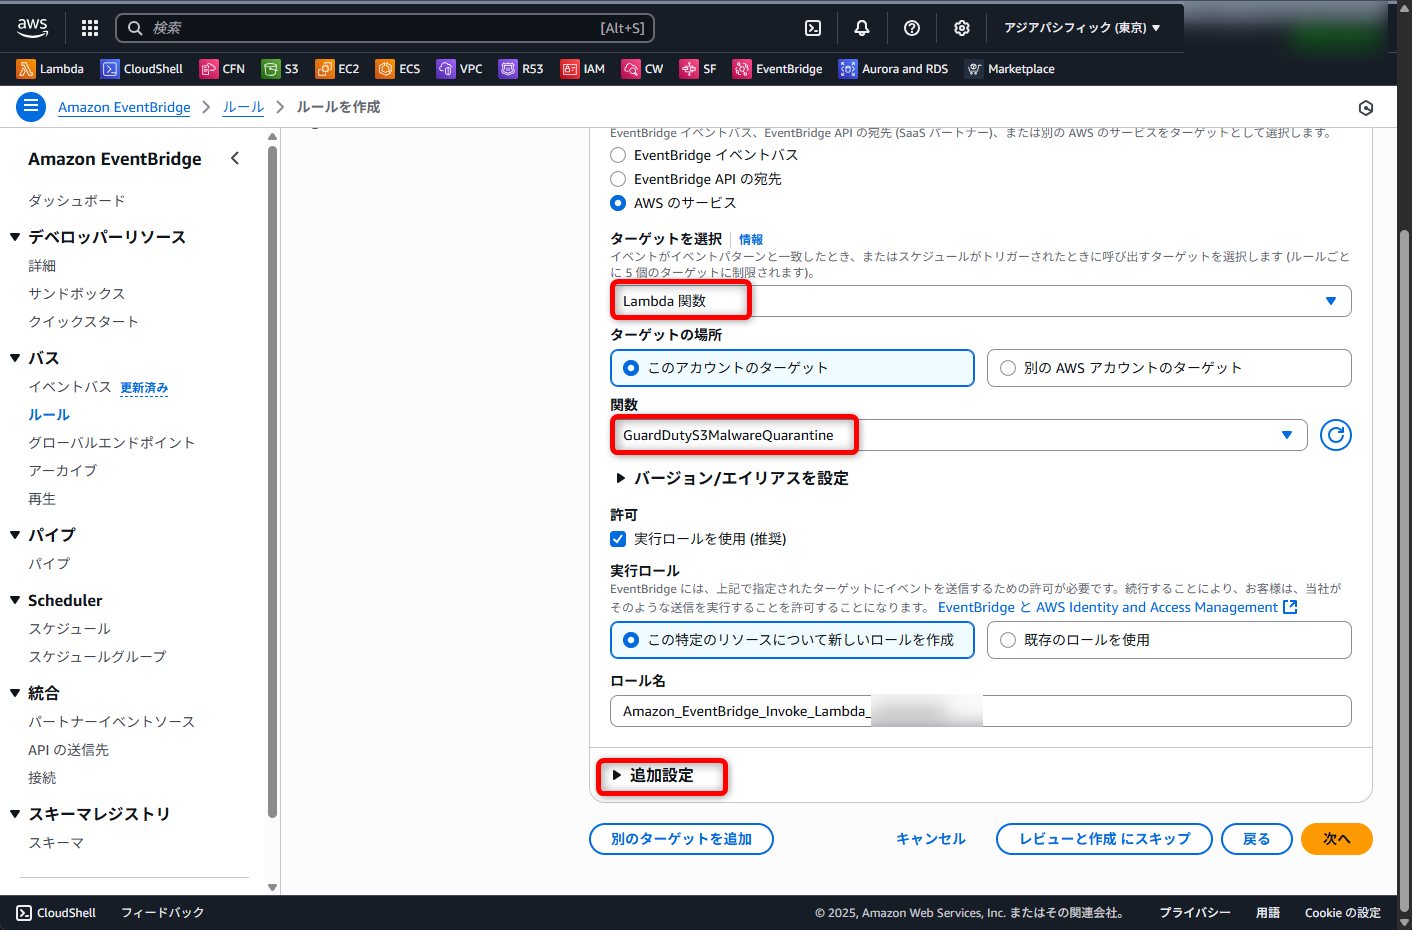Click the 戻る button

(1257, 839)
